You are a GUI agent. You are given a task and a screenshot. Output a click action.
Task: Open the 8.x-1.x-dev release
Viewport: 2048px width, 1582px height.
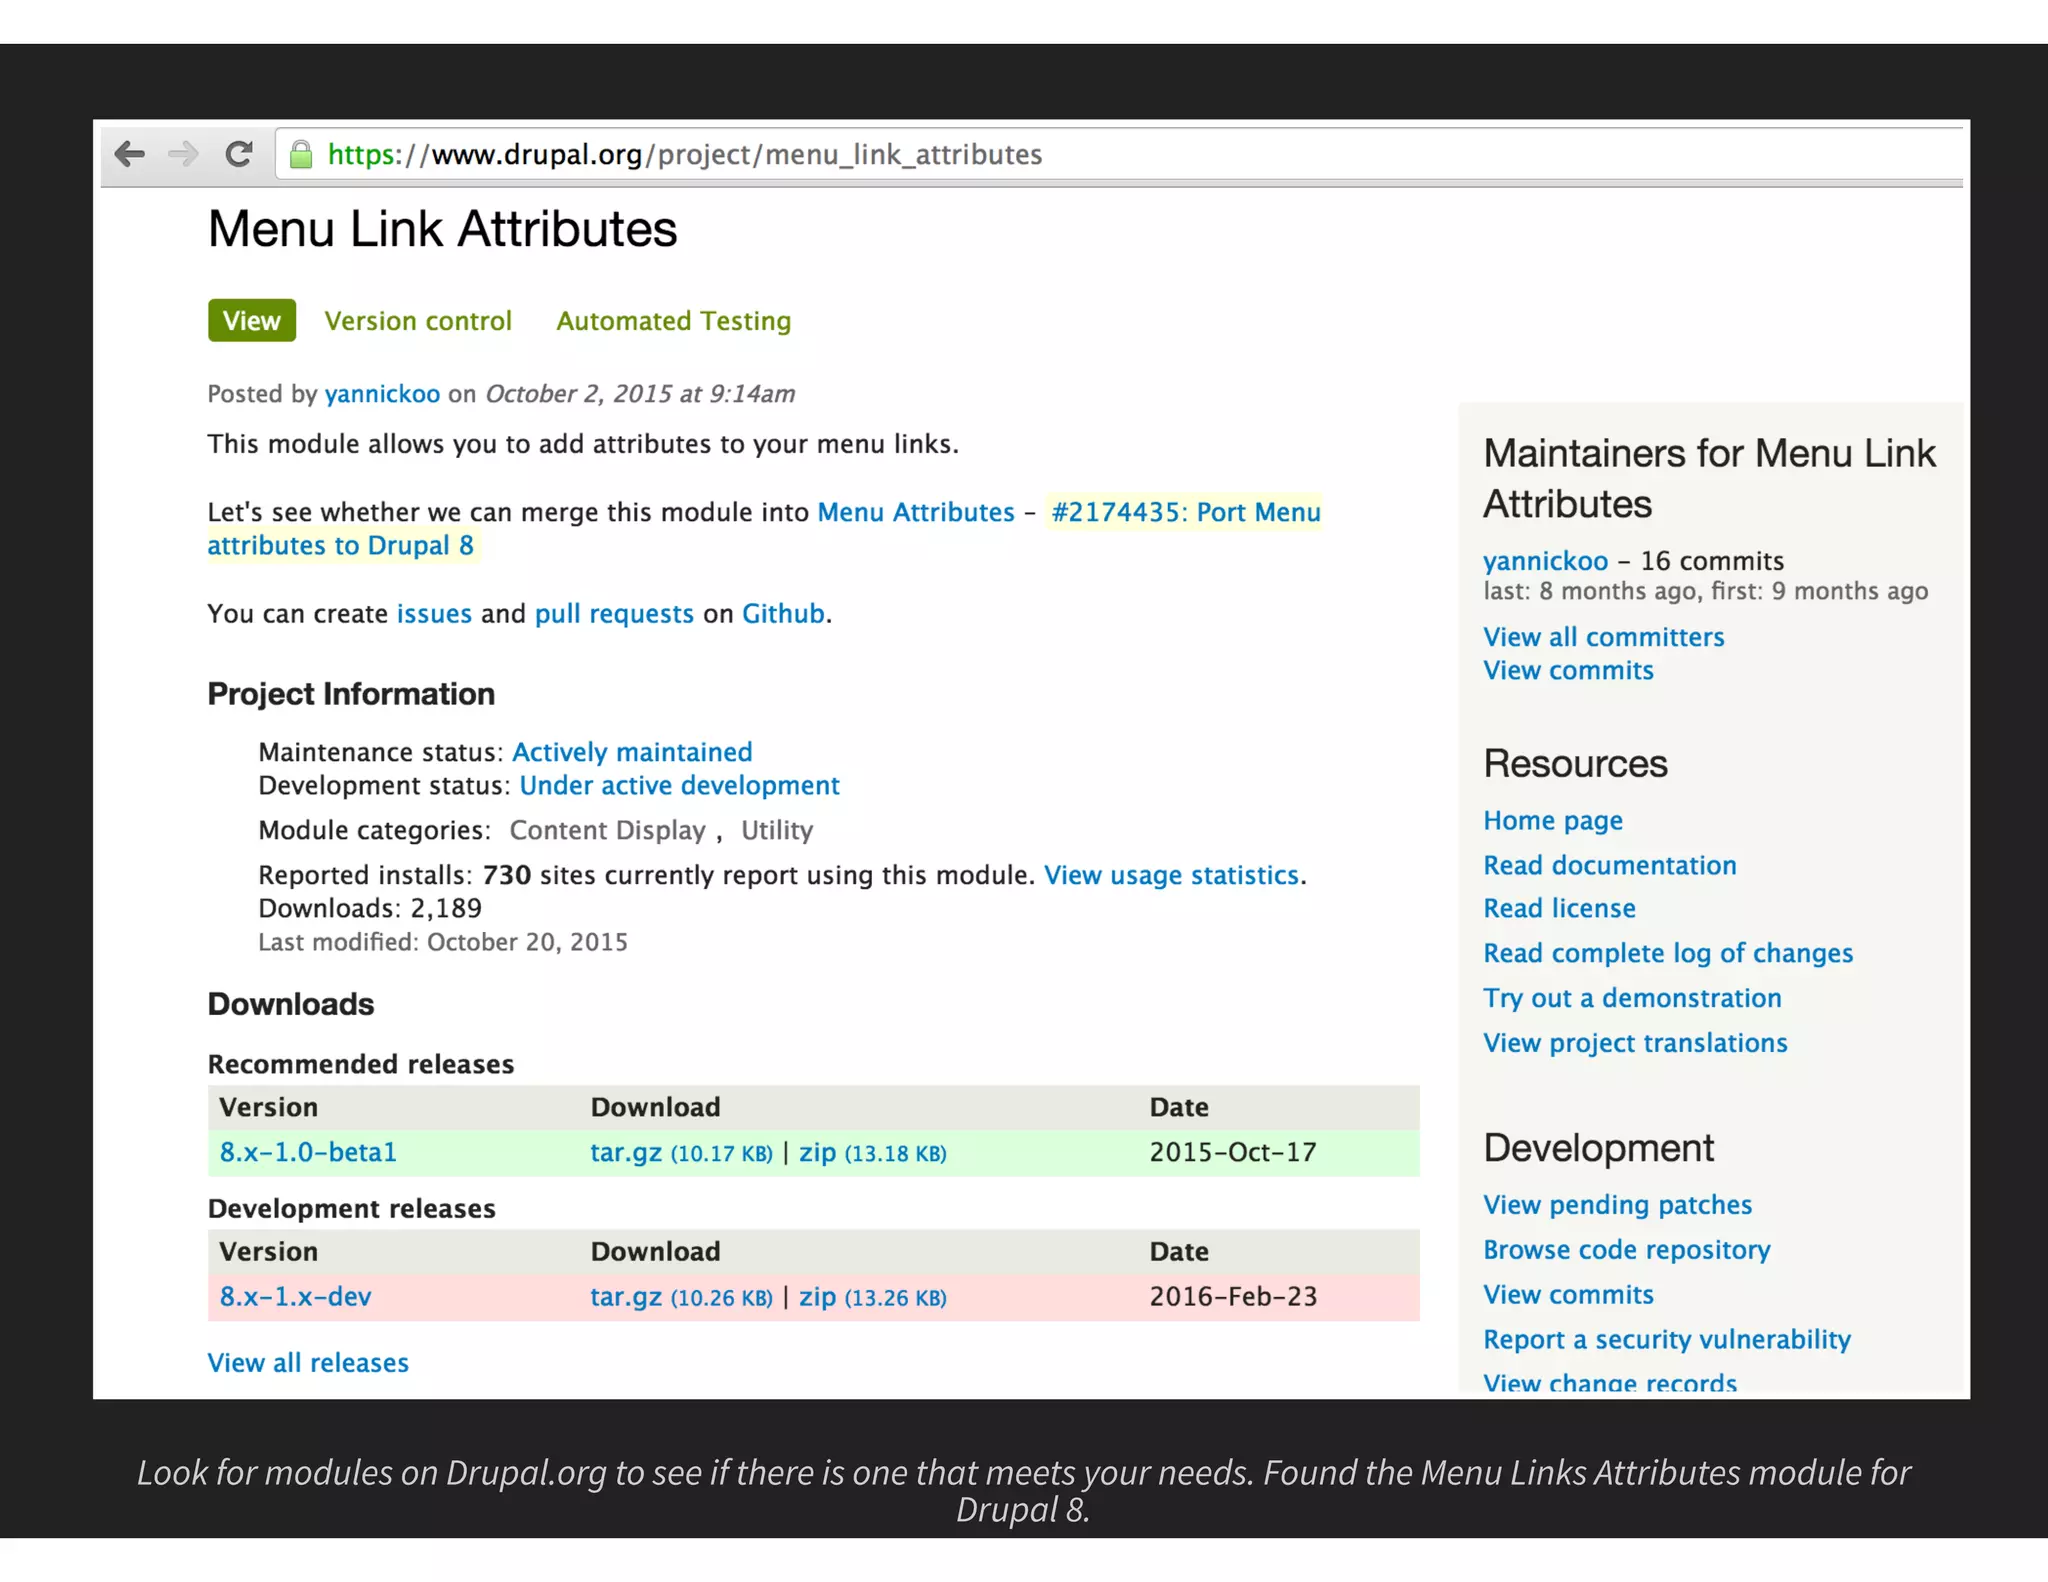[x=295, y=1297]
